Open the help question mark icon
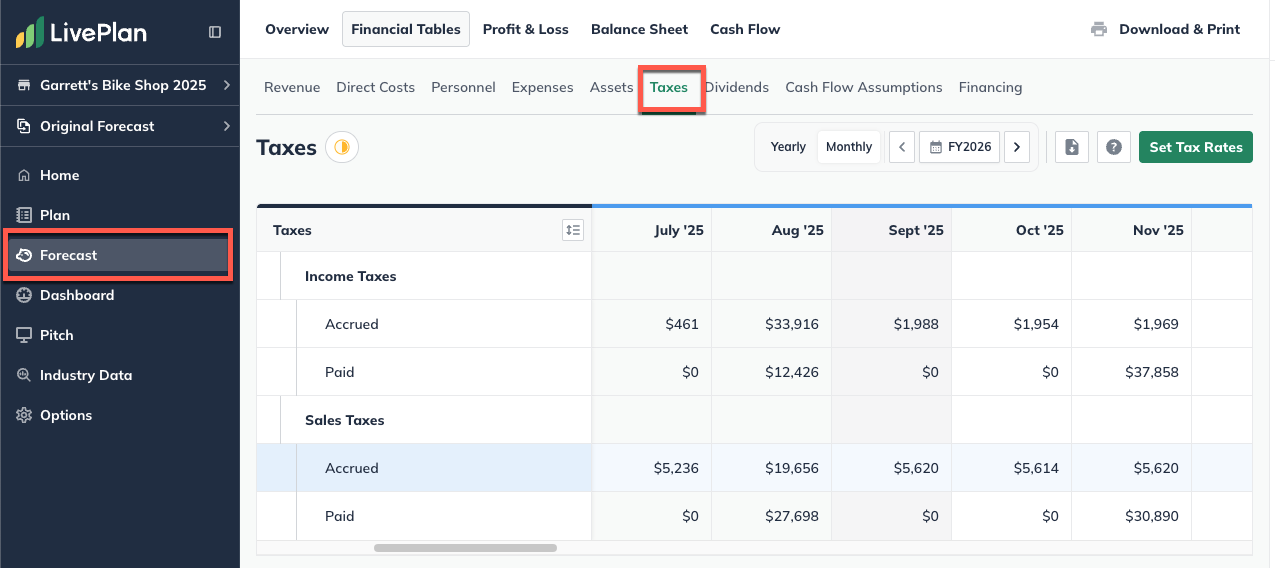Image resolution: width=1275 pixels, height=568 pixels. [1114, 147]
